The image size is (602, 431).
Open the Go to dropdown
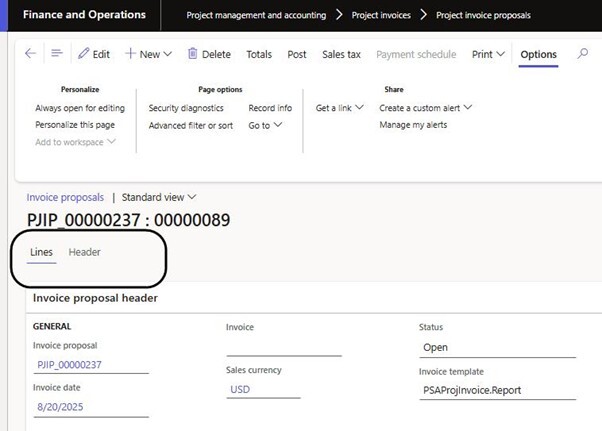click(265, 125)
